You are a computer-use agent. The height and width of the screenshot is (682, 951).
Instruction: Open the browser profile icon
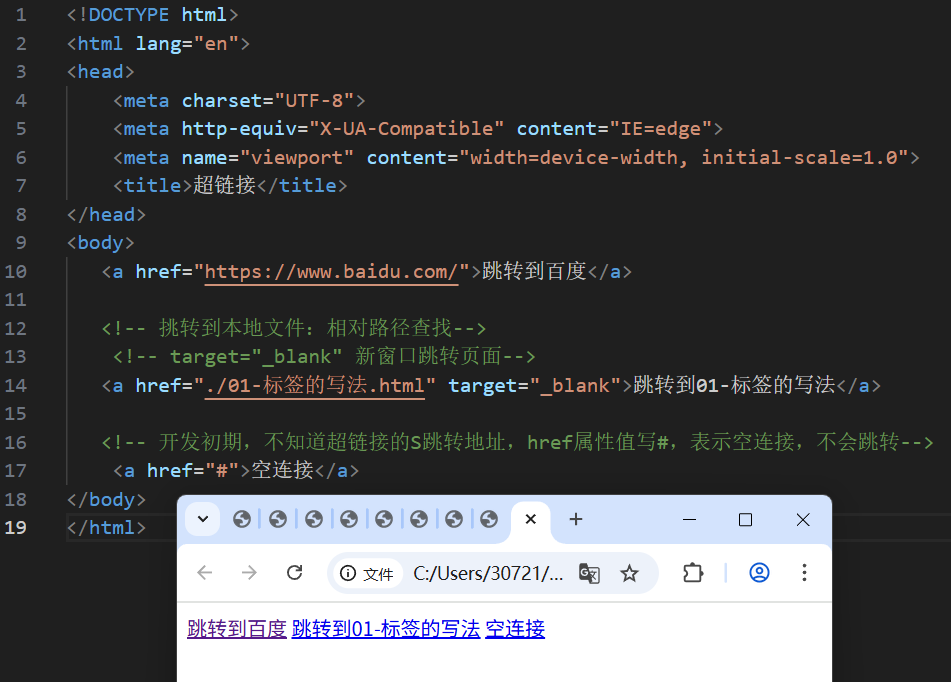point(759,572)
